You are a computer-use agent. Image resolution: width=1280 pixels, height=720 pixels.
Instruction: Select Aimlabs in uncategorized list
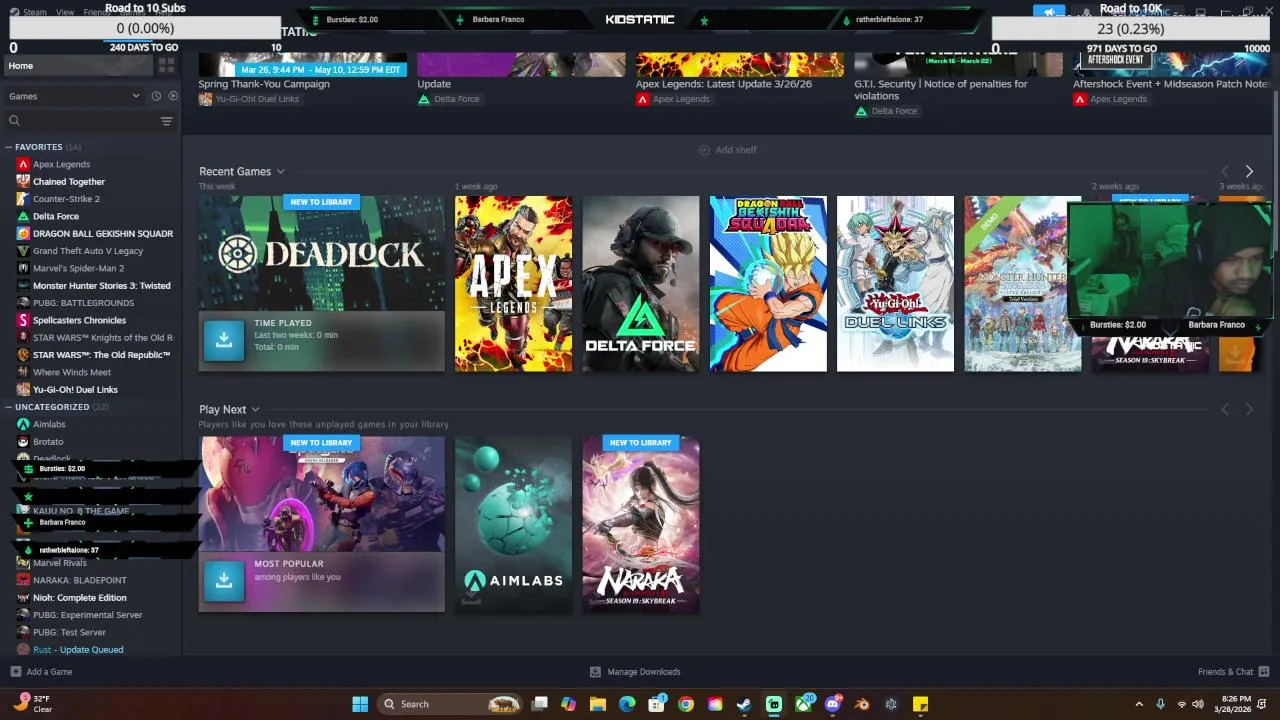(x=49, y=424)
